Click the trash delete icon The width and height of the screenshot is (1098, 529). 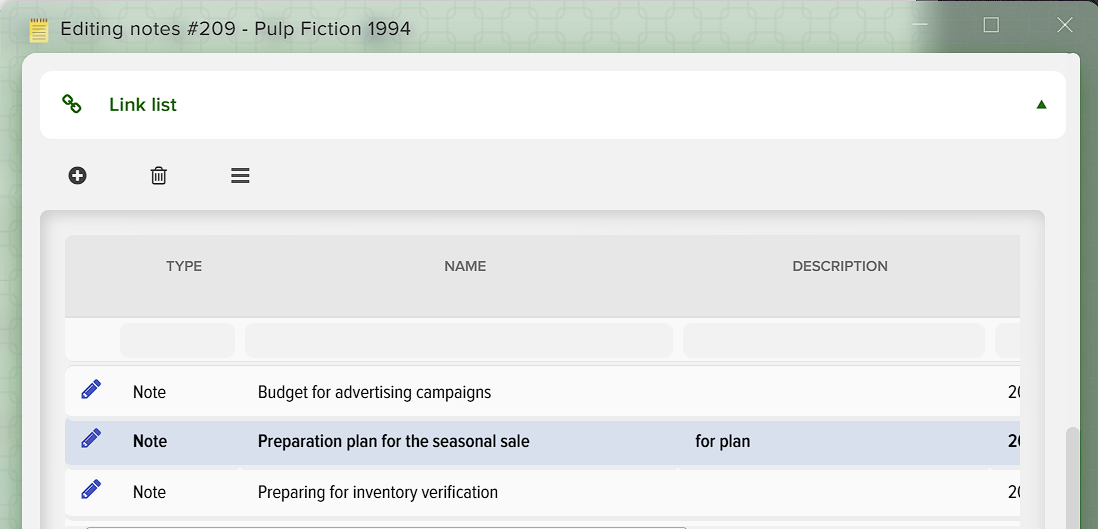coord(159,175)
